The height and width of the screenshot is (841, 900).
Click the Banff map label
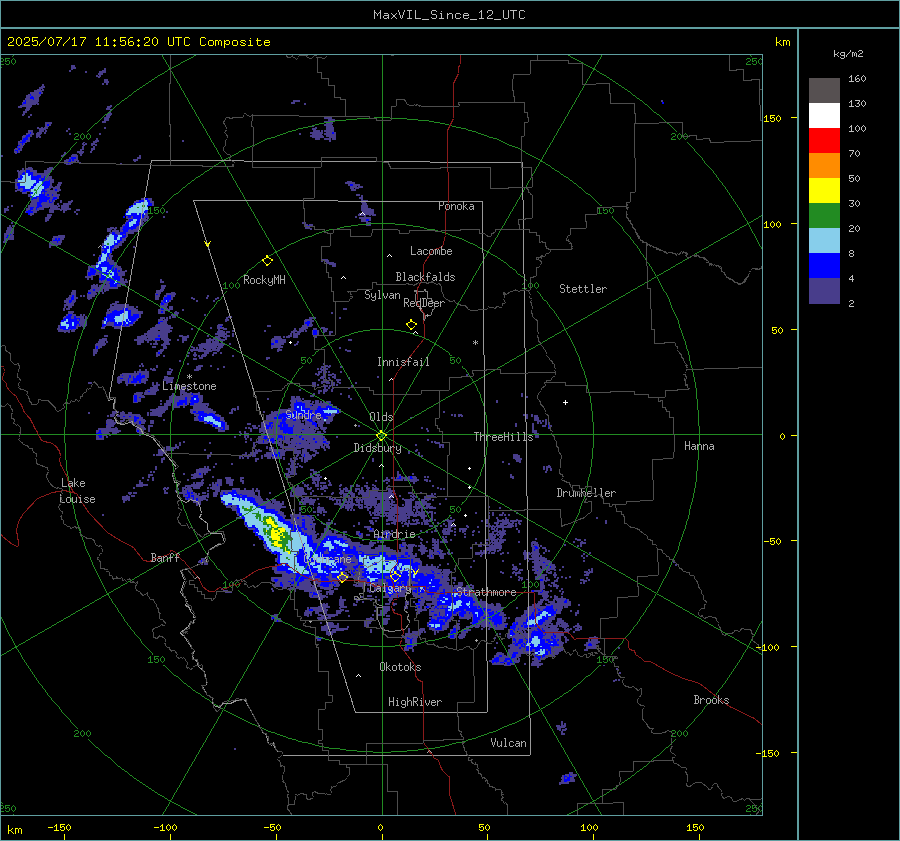click(x=165, y=557)
